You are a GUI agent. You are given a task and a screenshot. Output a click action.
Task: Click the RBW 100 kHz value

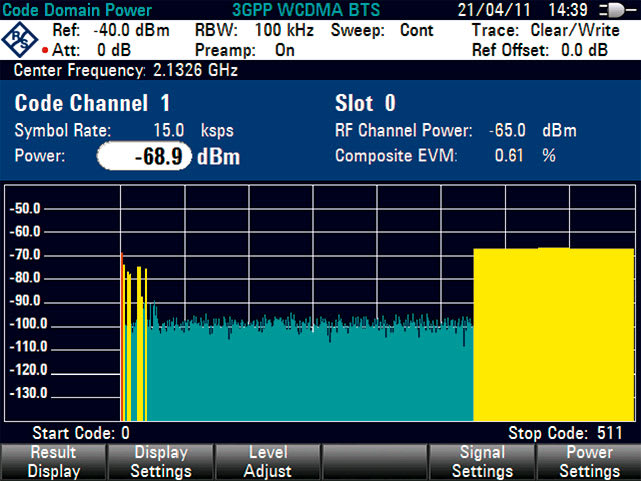pyautogui.click(x=254, y=31)
